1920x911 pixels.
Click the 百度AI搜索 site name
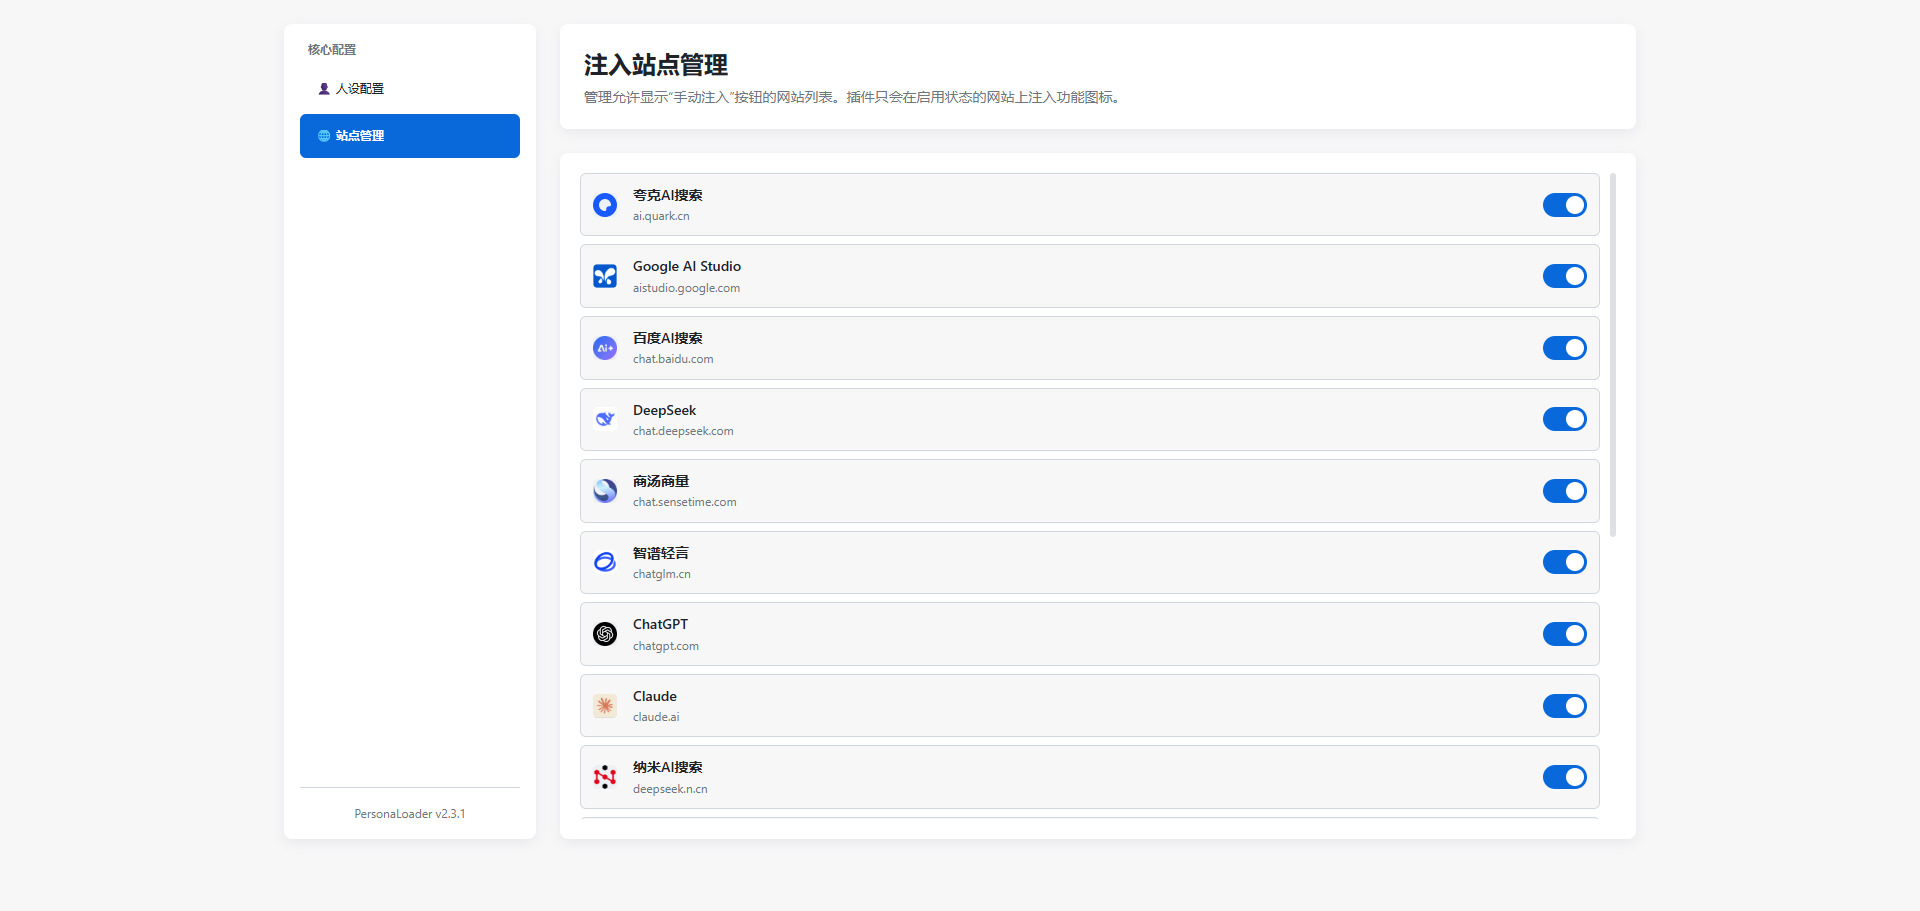(x=667, y=338)
